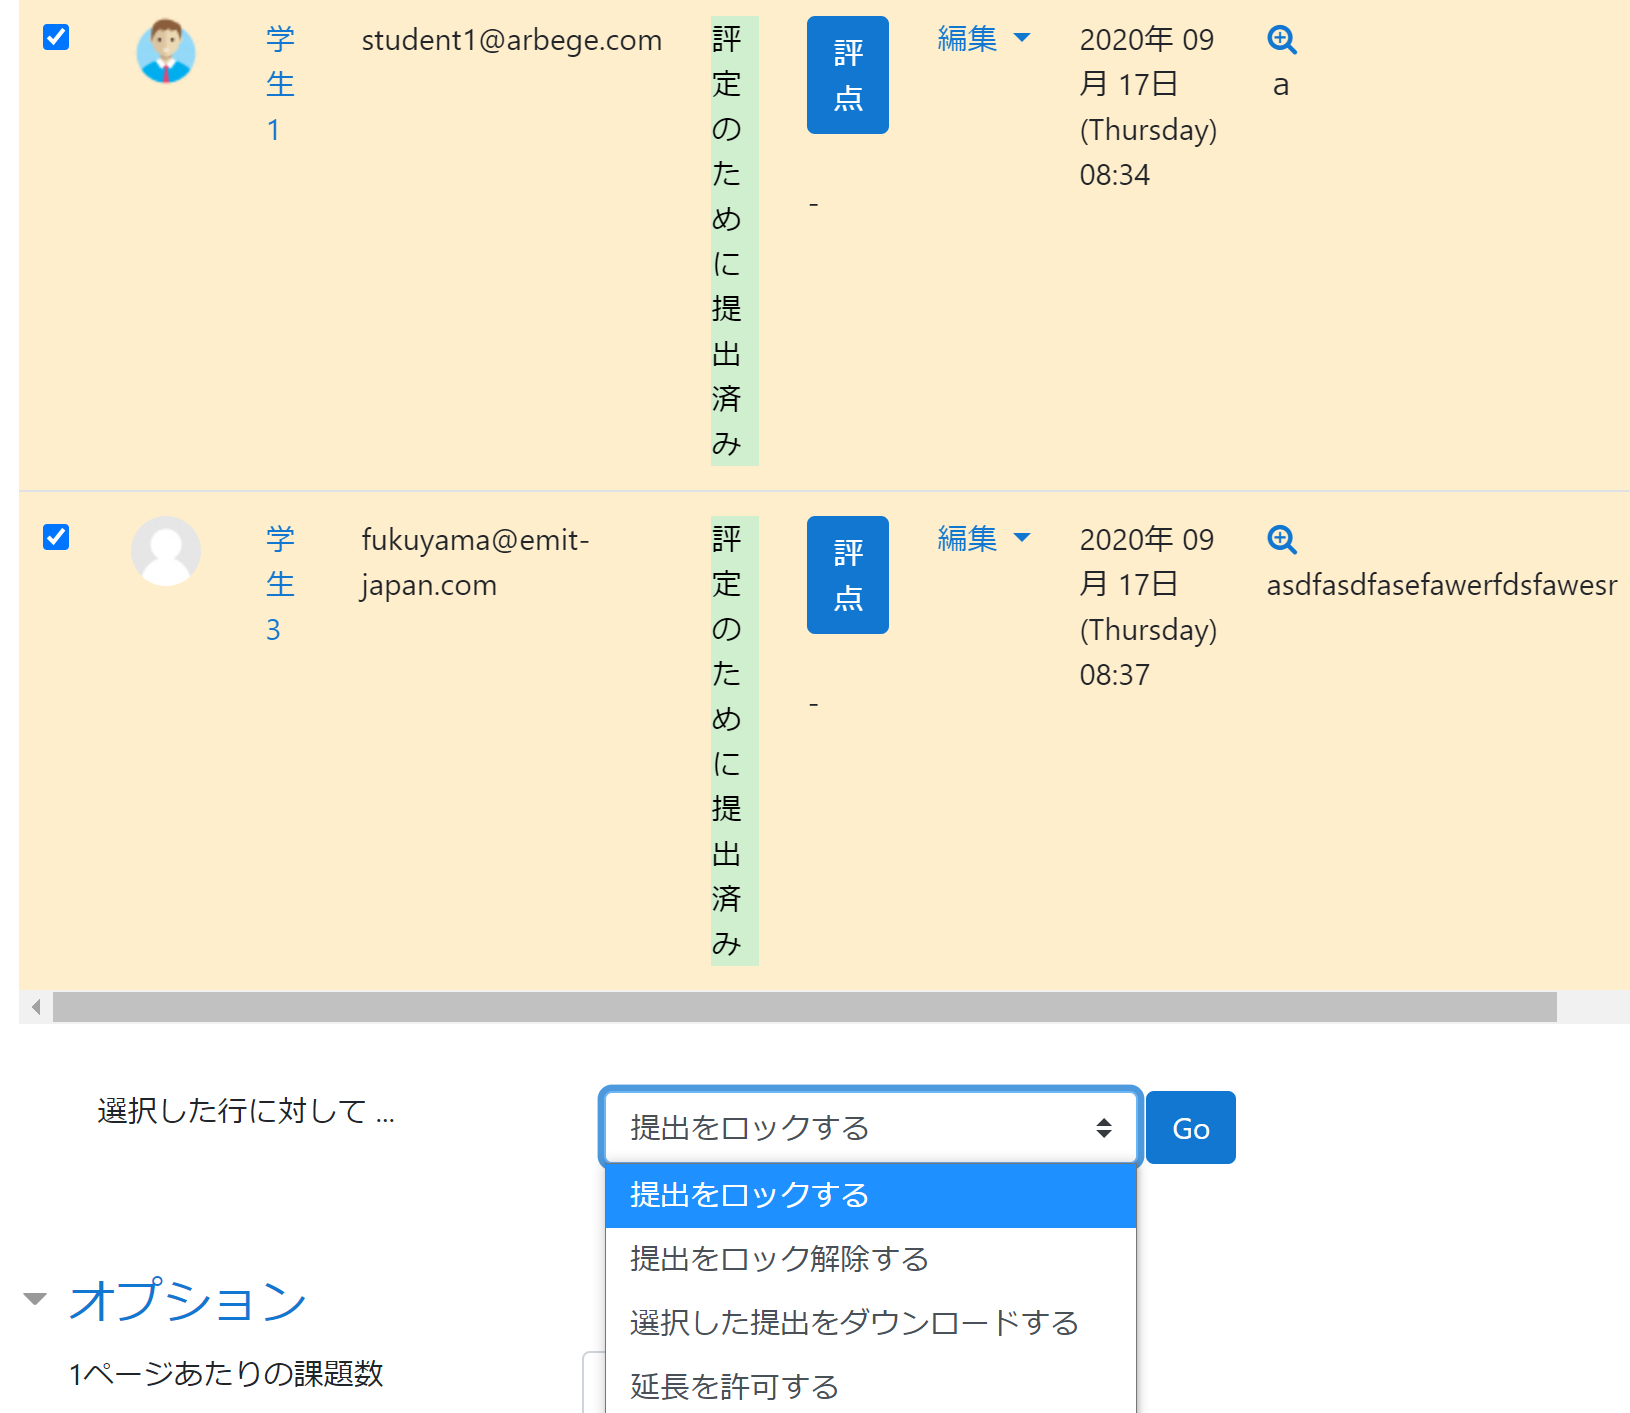
Task: Open the 提出をロックする select box
Action: [870, 1127]
